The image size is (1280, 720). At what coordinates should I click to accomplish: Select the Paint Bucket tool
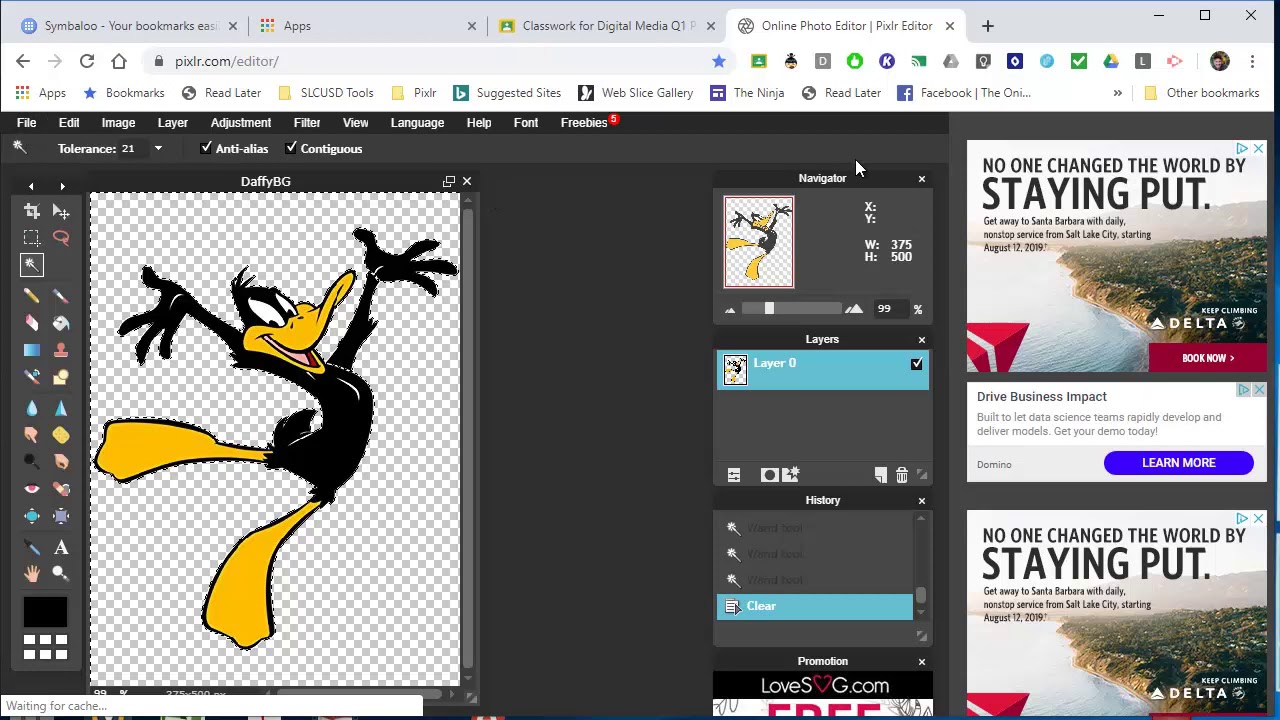[x=61, y=323]
